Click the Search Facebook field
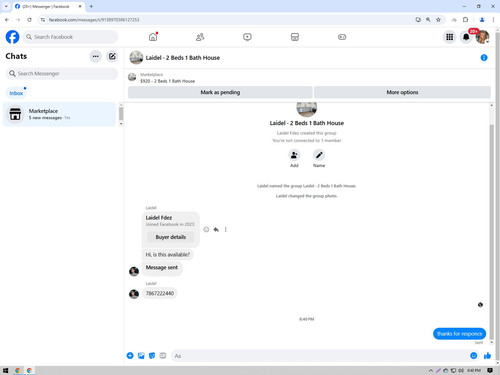500x375 pixels. tap(70, 37)
